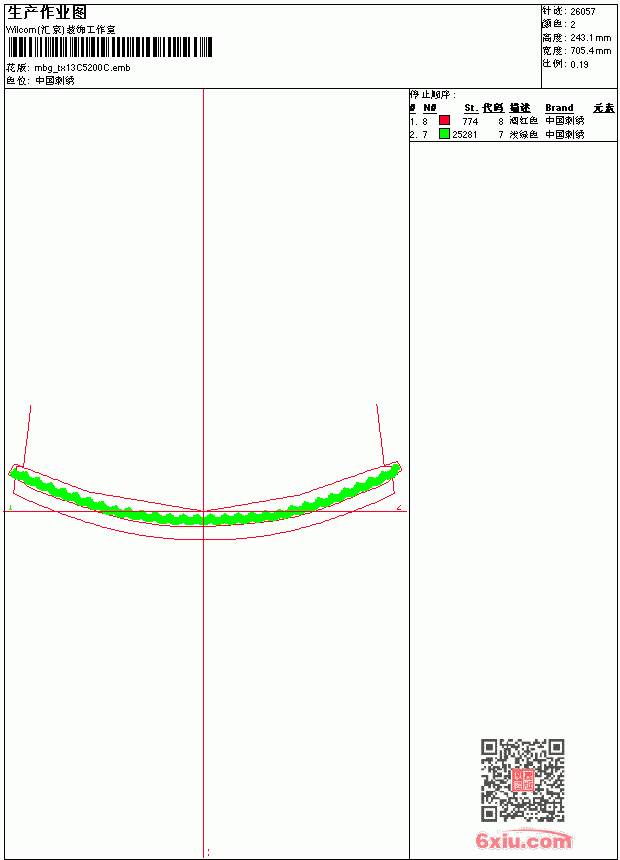Select the stitch count cell 25281
Screen dimensions: 620x860
(465, 134)
